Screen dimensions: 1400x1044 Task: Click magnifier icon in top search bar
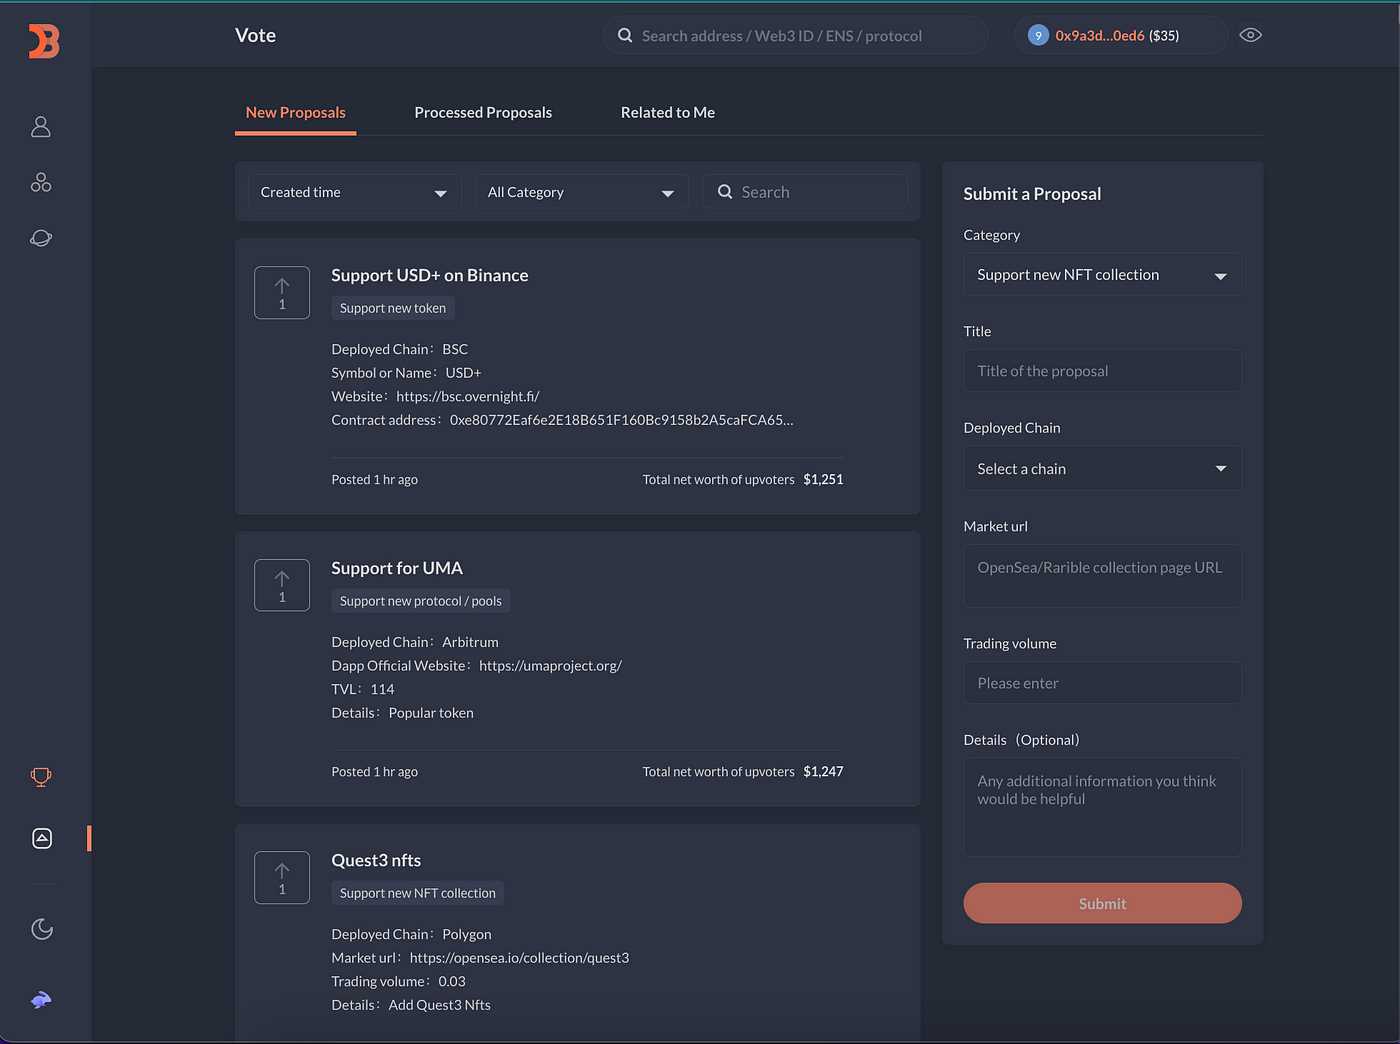pos(625,35)
